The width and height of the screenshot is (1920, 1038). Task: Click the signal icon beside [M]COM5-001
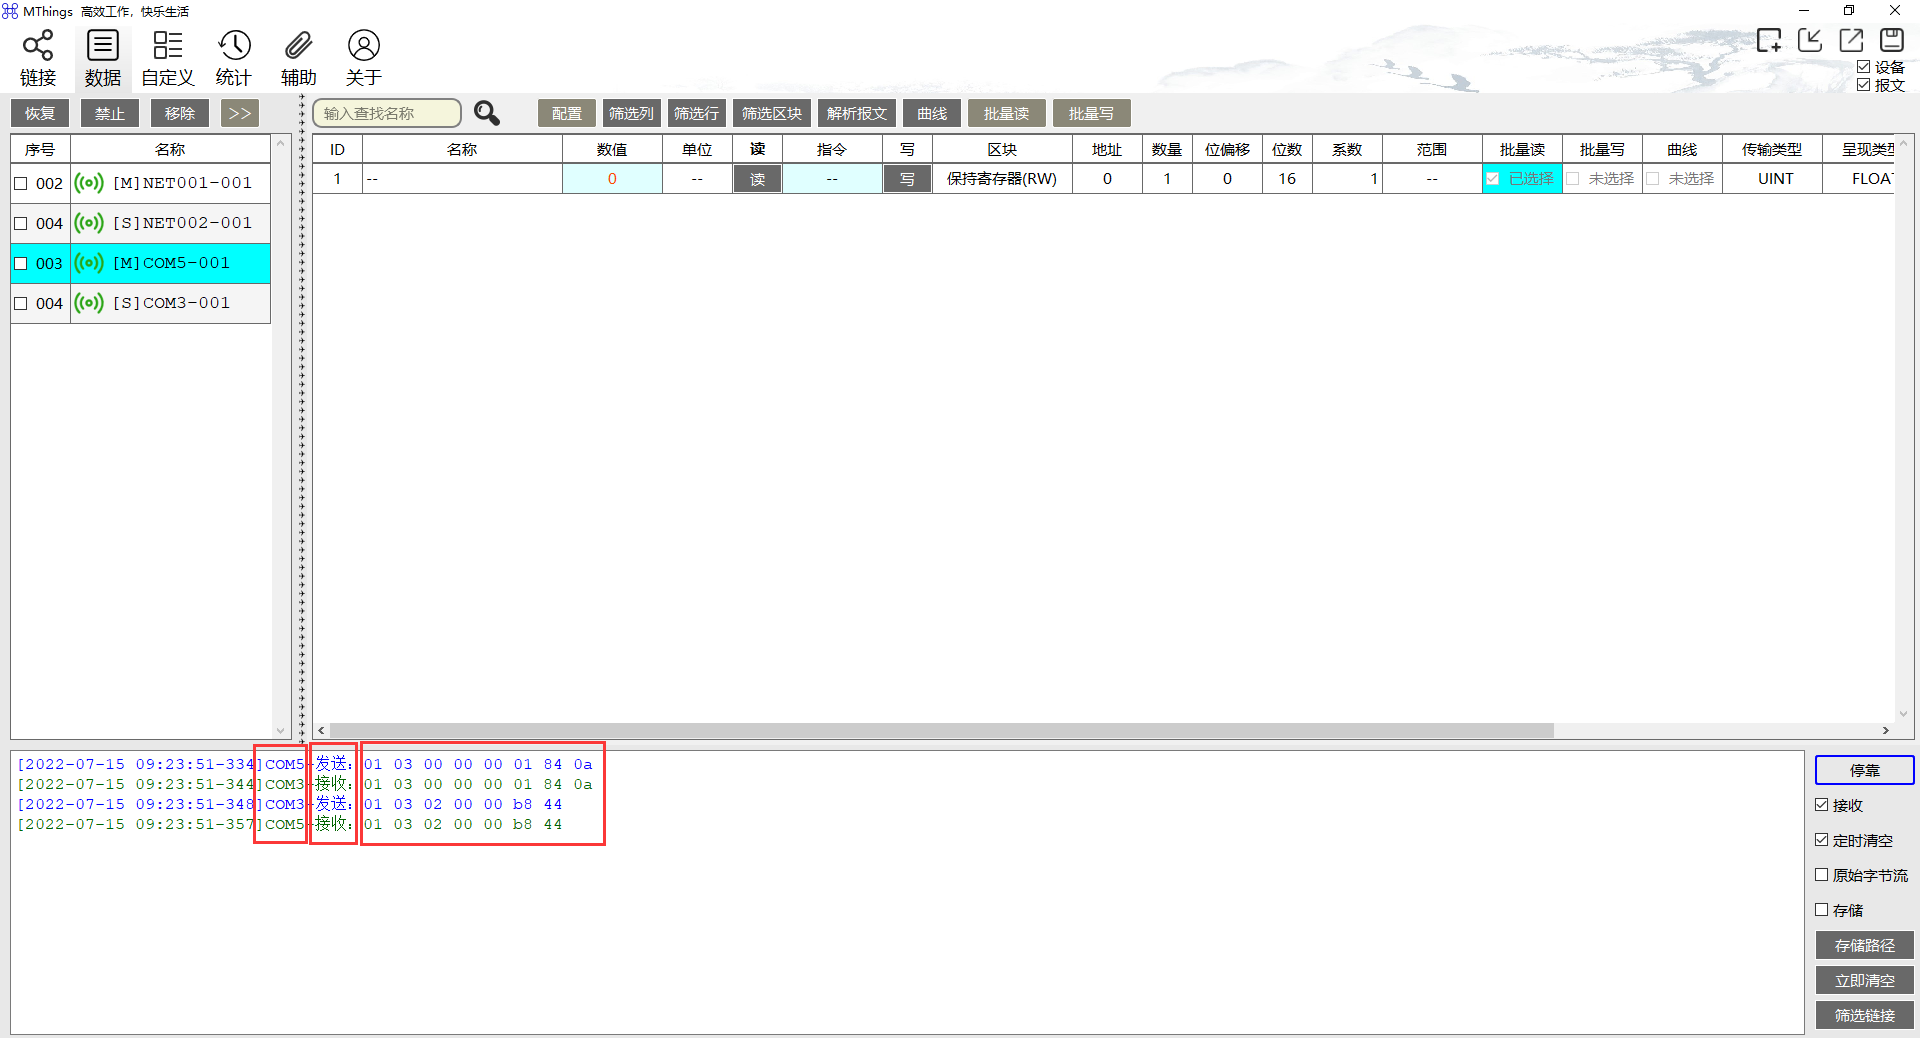88,263
